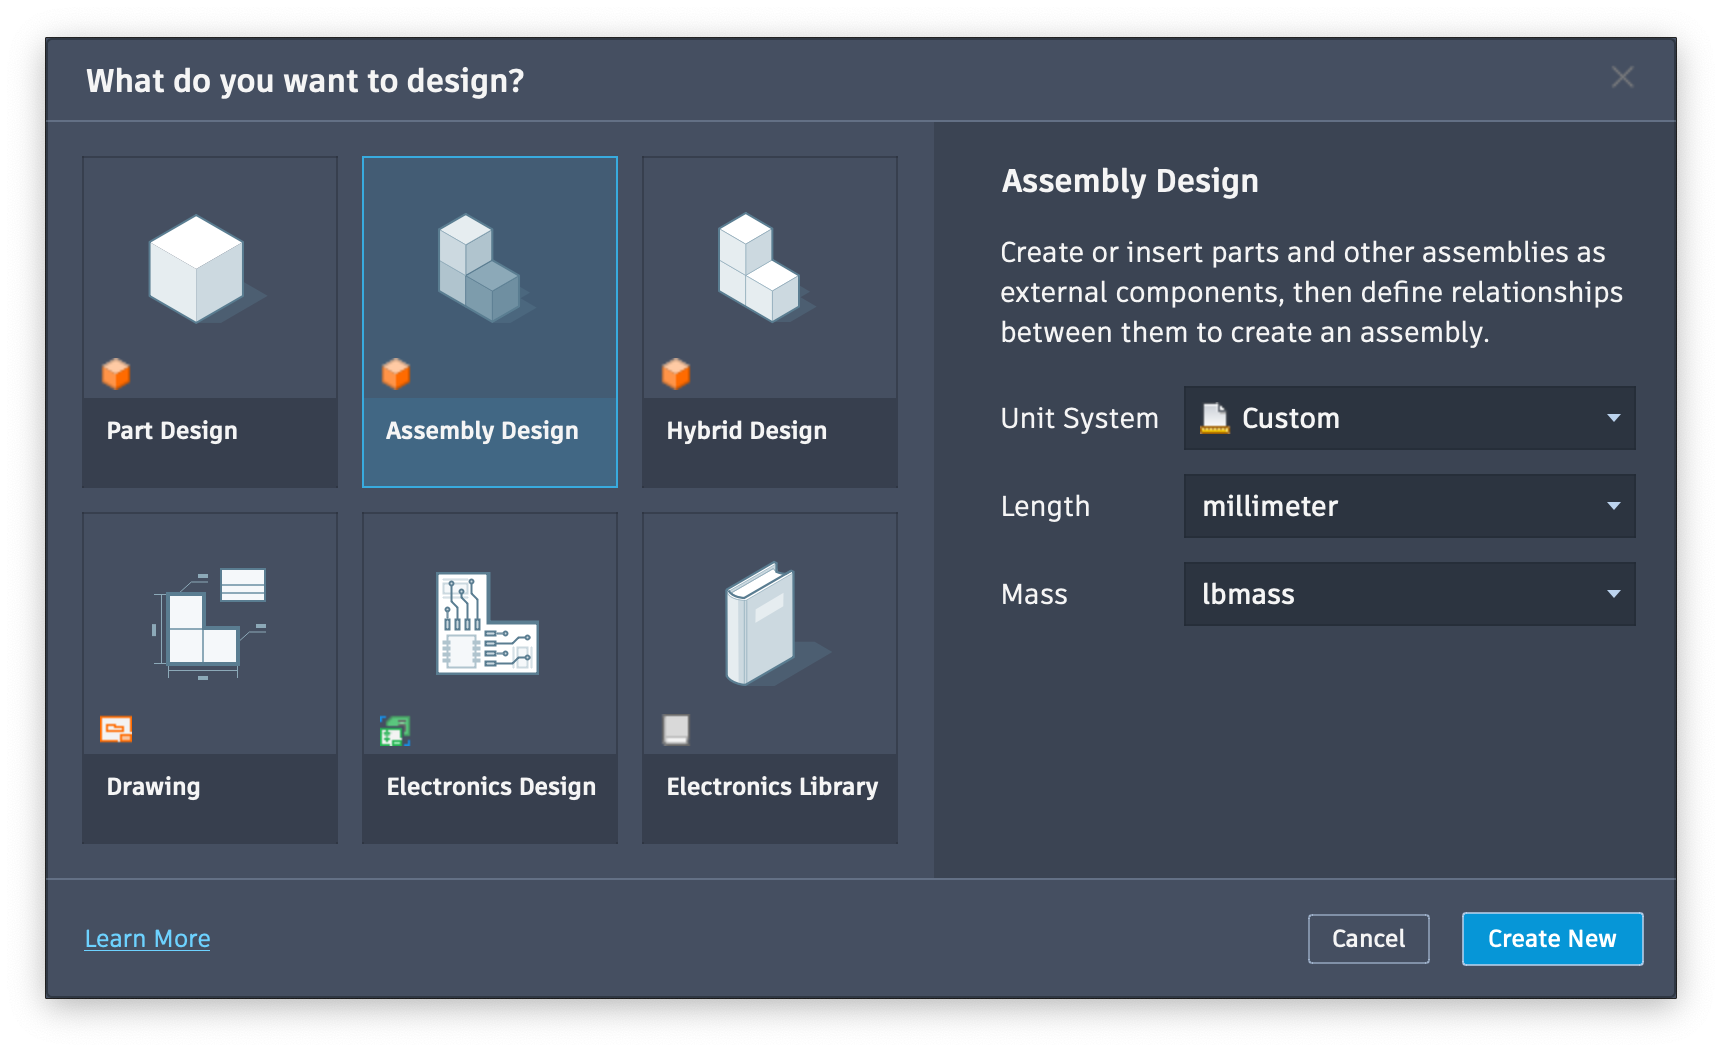Expand the Length dropdown set to millimeter
The width and height of the screenshot is (1722, 1052).
coord(1409,506)
